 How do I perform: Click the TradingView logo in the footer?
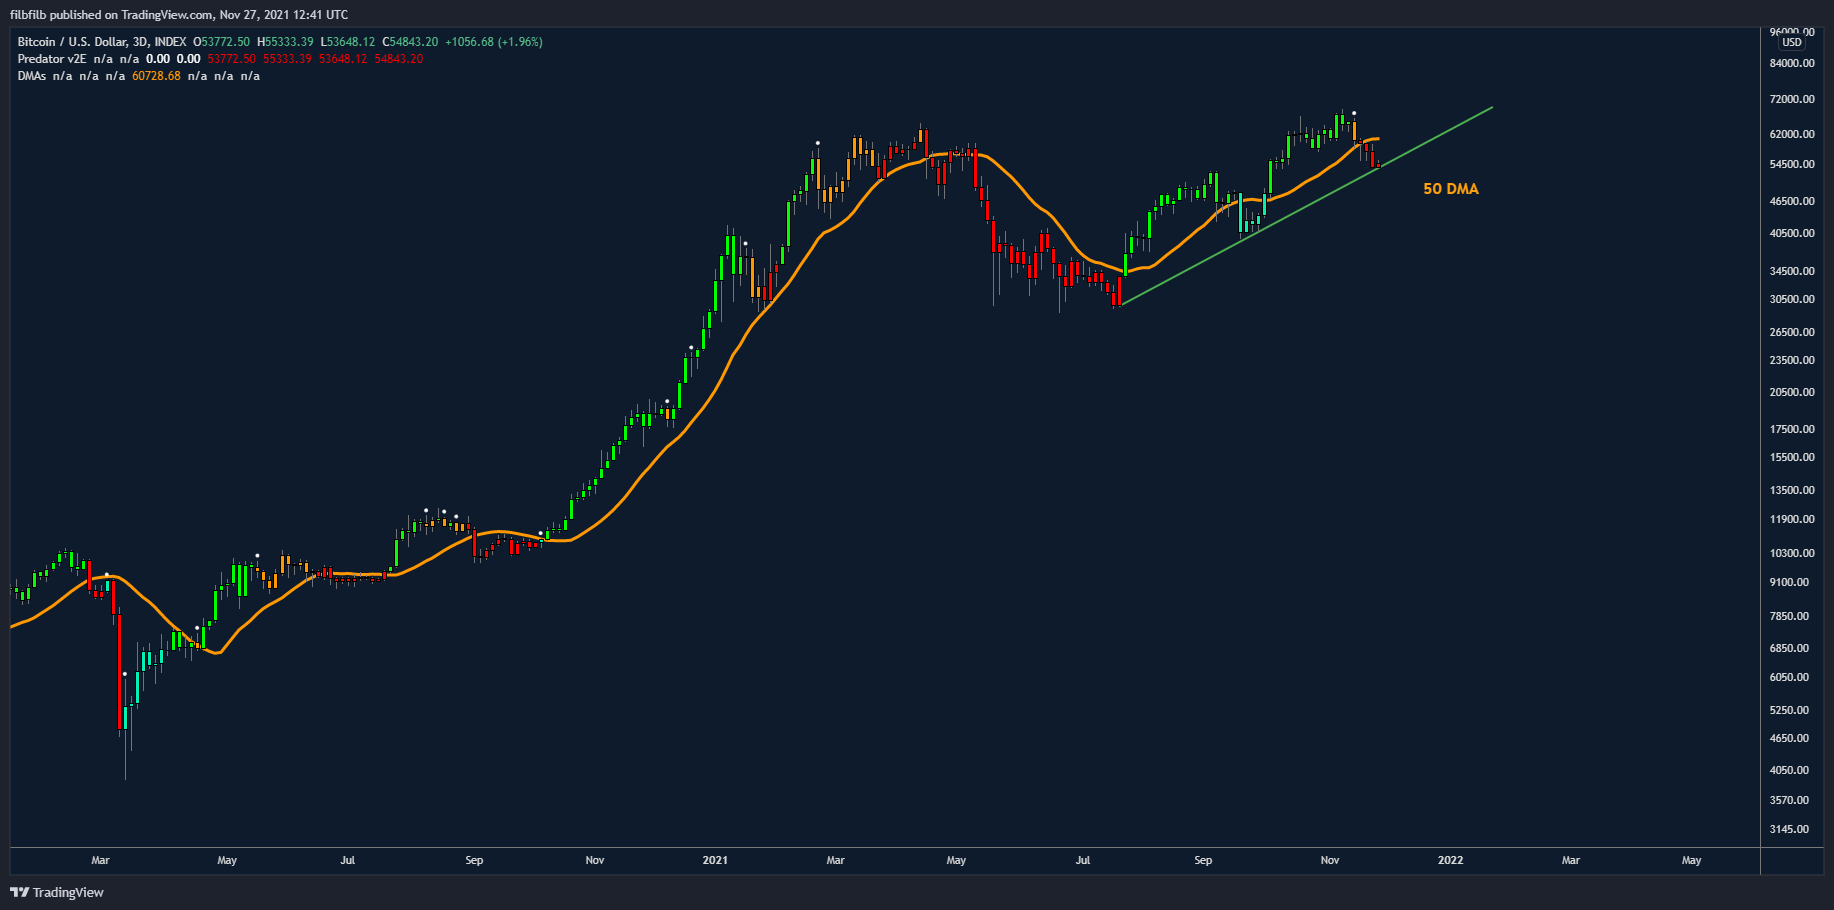coord(57,892)
